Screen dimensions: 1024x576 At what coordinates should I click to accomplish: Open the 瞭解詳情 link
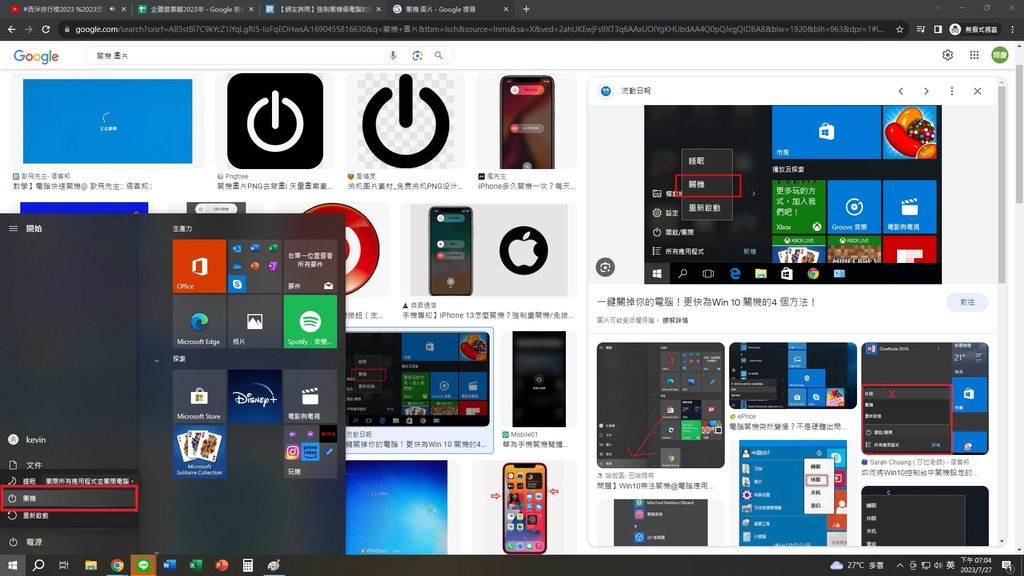point(675,321)
